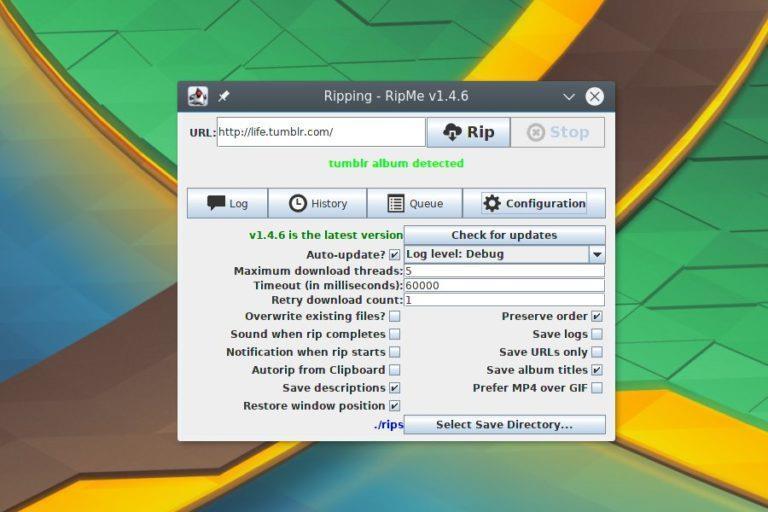The image size is (768, 512).
Task: Focus the URL input field
Action: click(x=321, y=132)
